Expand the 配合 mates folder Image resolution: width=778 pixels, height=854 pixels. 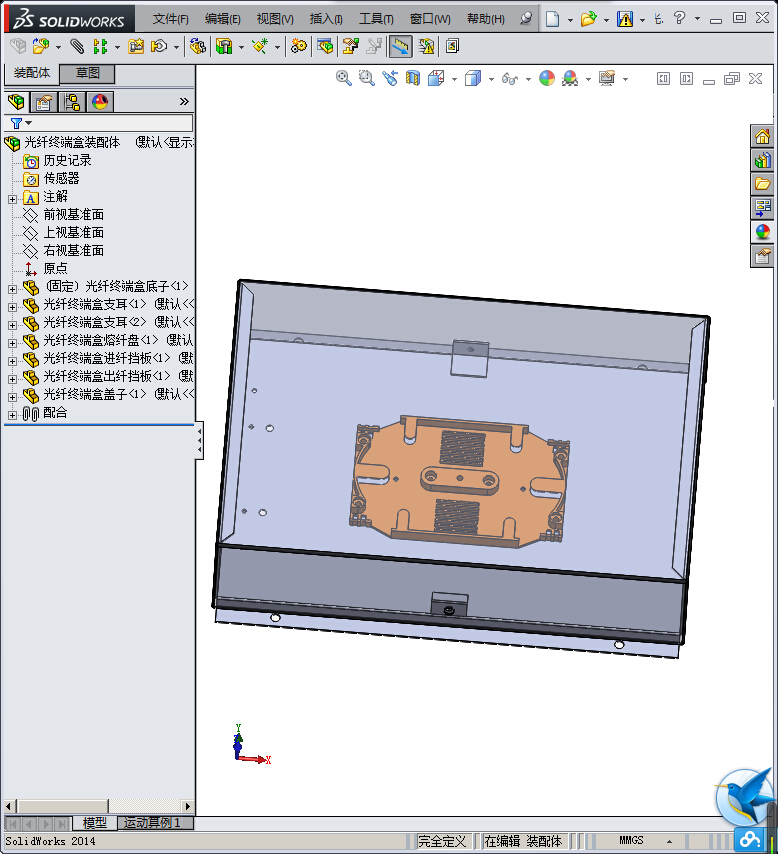pyautogui.click(x=13, y=416)
